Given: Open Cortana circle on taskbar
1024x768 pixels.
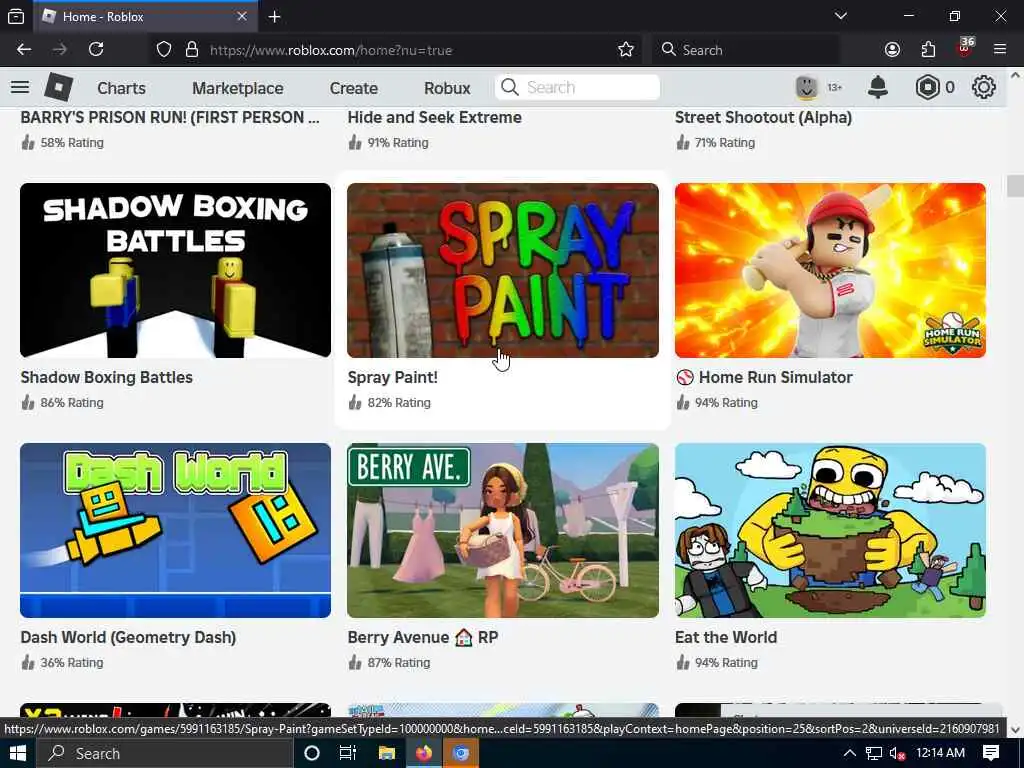Looking at the screenshot, I should [312, 753].
